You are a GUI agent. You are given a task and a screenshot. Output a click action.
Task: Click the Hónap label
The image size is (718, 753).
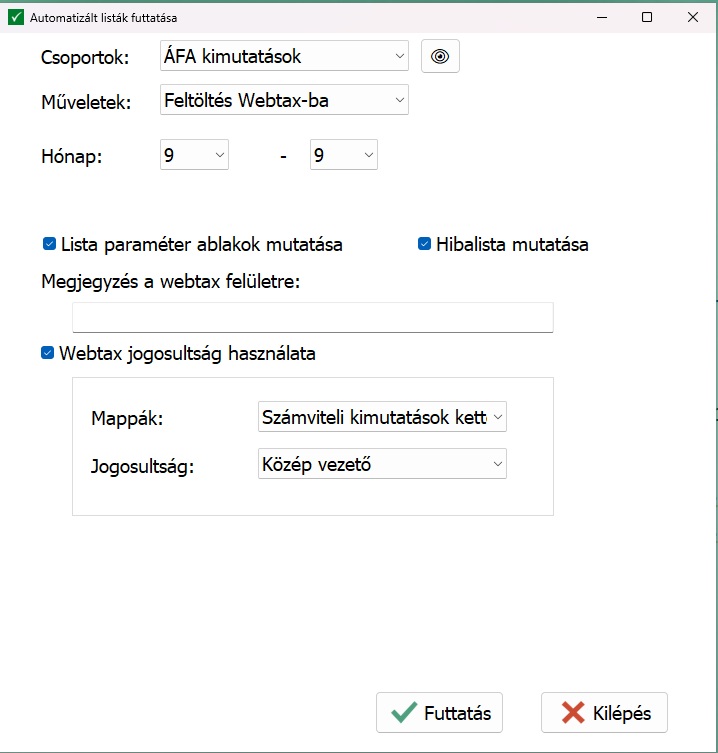click(71, 157)
